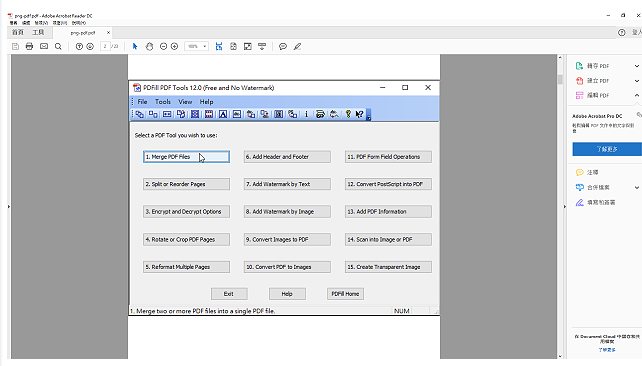Expand the 建立 PDF chevron
The width and height of the screenshot is (642, 366).
637,81
